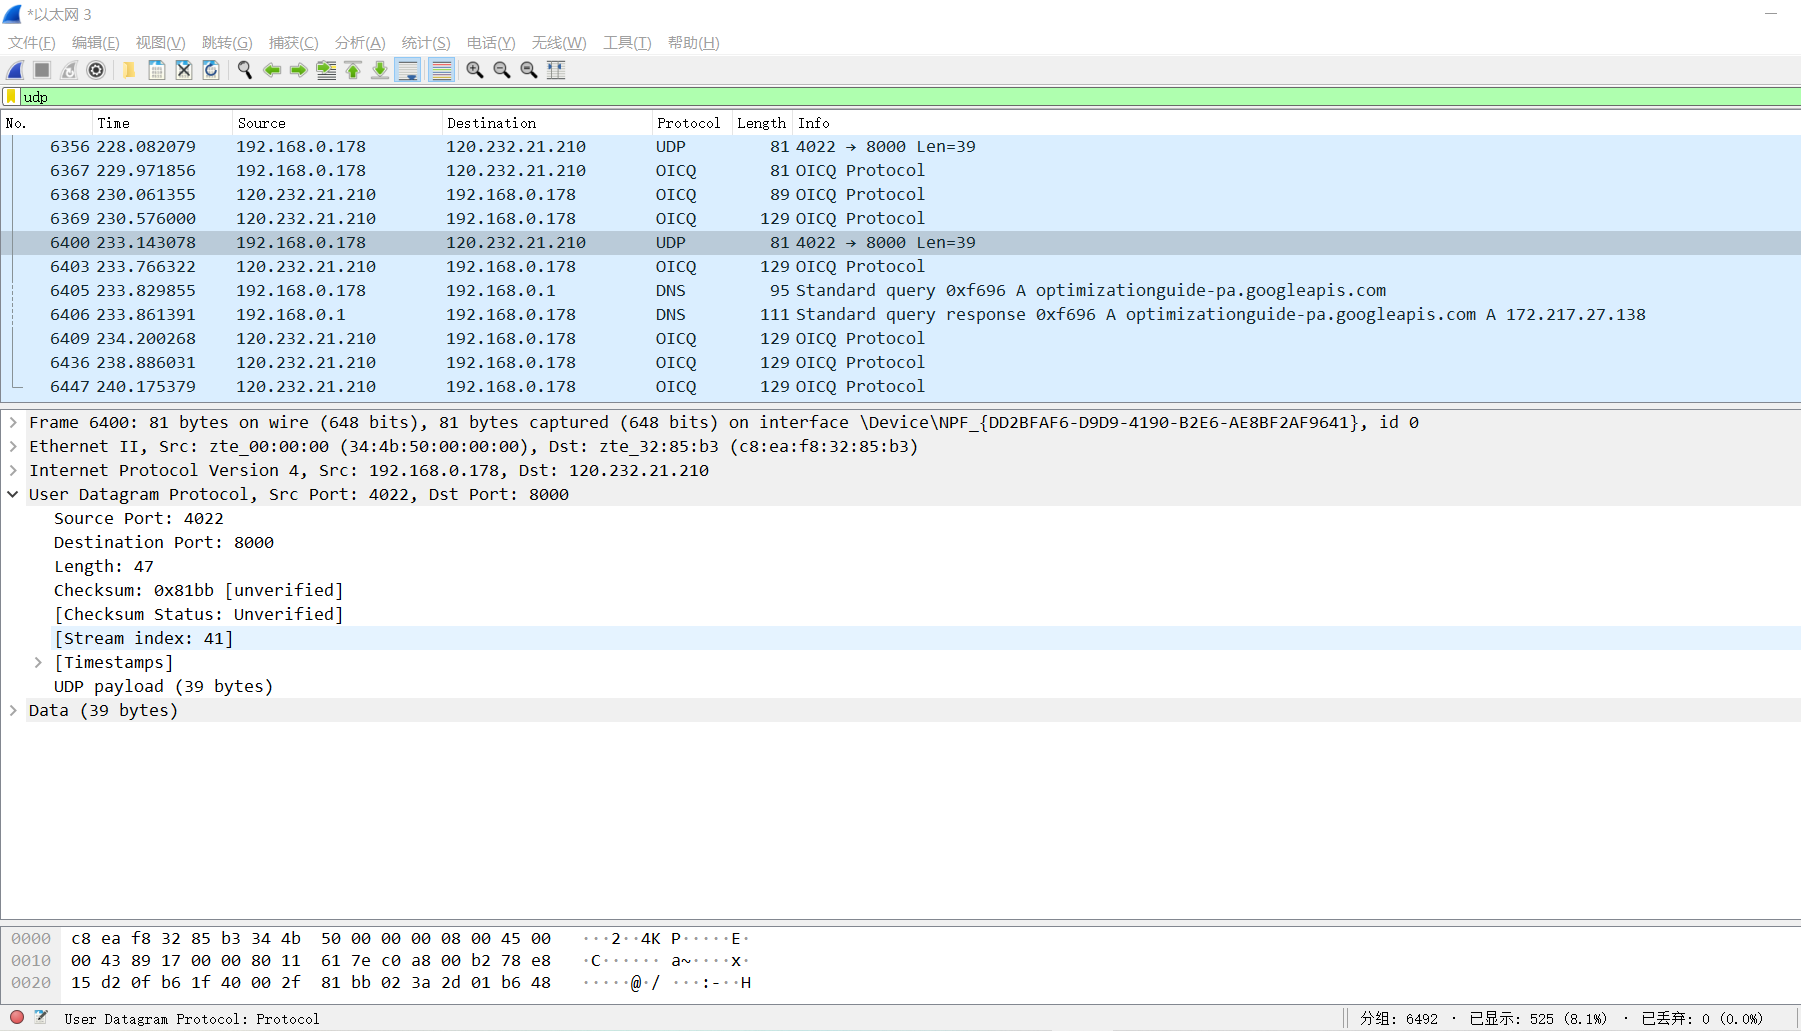
Task: Expand Internet Protocol Version 4 layer
Action: pyautogui.click(x=13, y=470)
